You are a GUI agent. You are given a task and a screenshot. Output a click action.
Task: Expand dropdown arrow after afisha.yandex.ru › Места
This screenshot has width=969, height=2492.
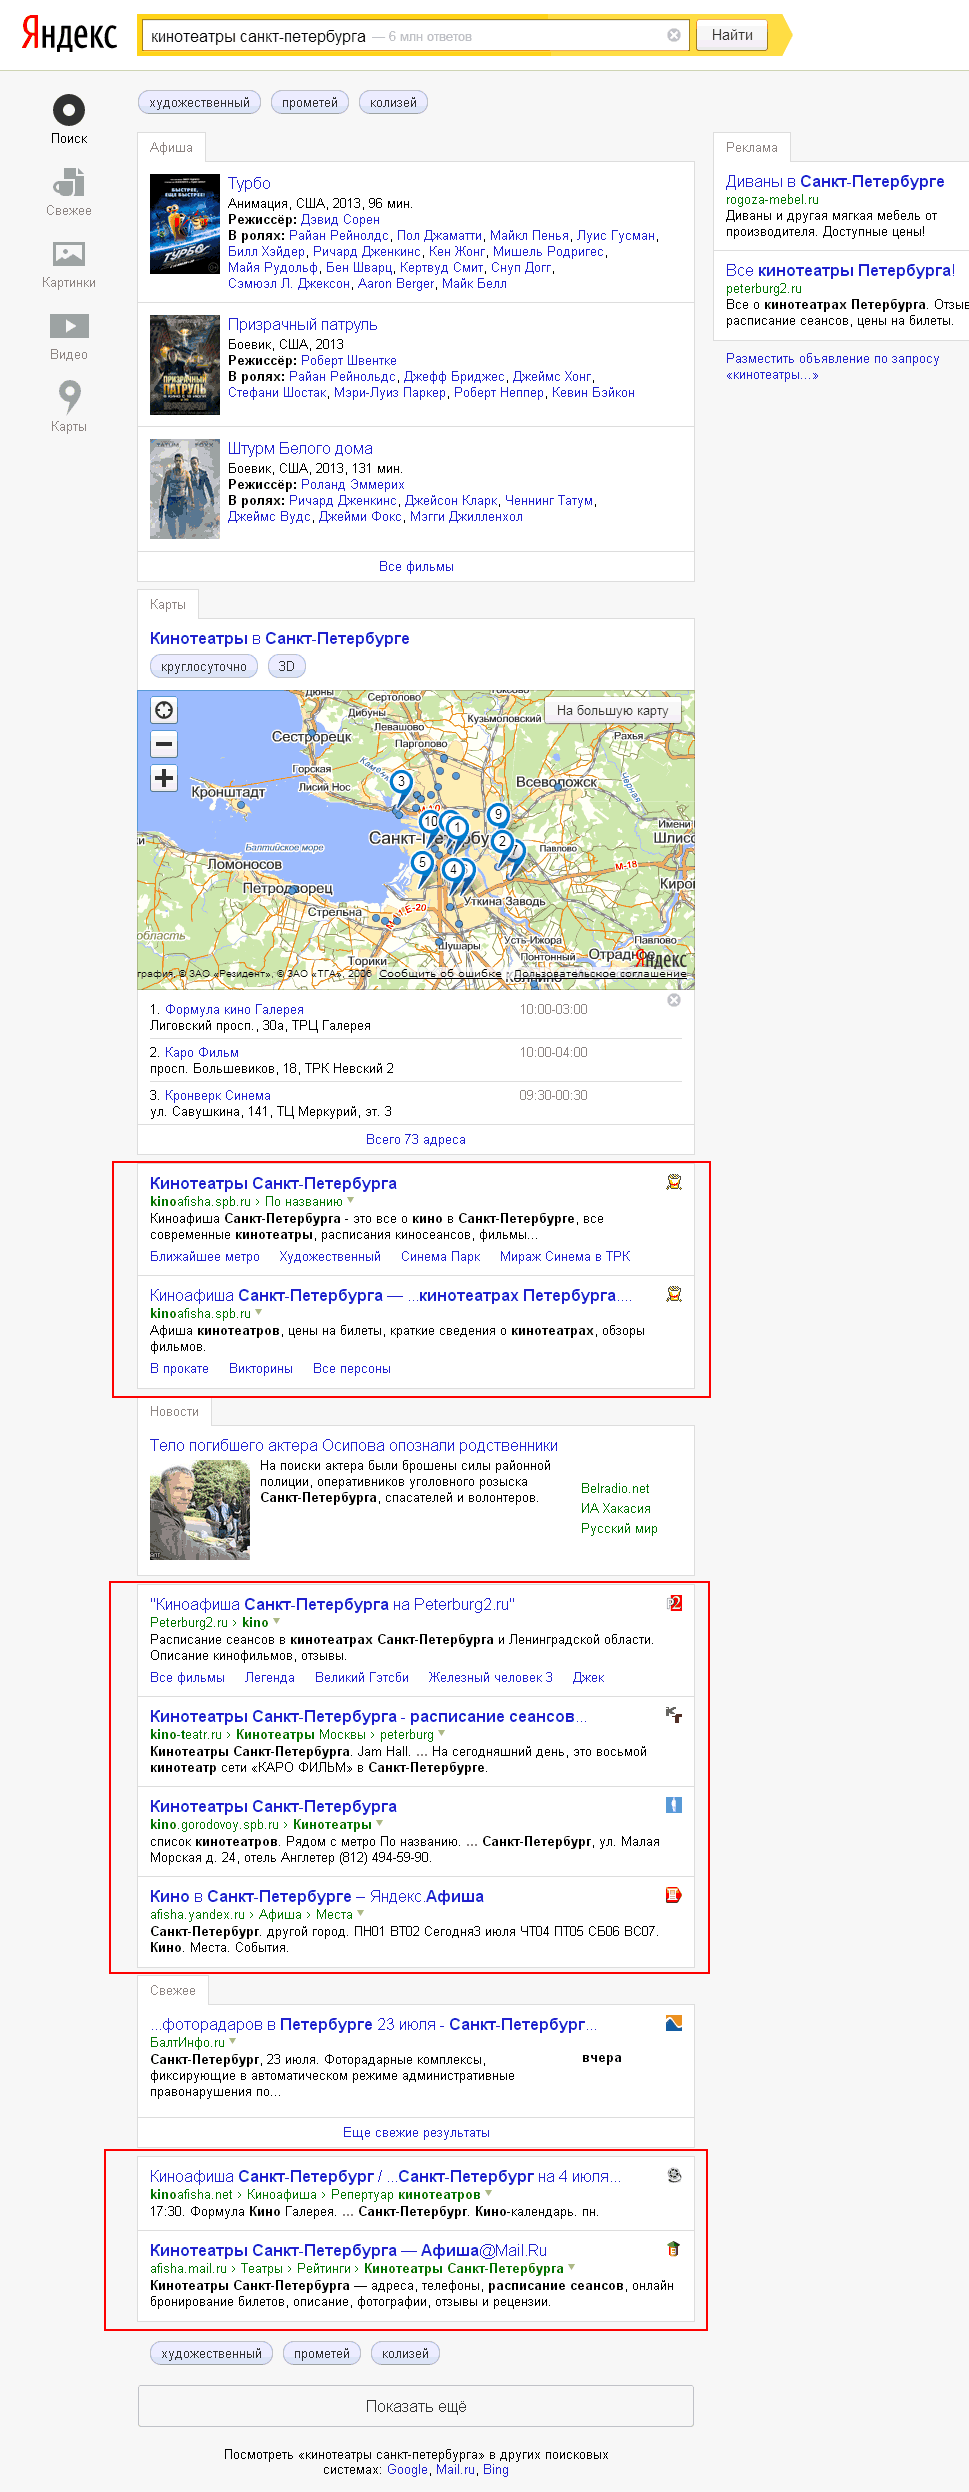coord(360,1913)
